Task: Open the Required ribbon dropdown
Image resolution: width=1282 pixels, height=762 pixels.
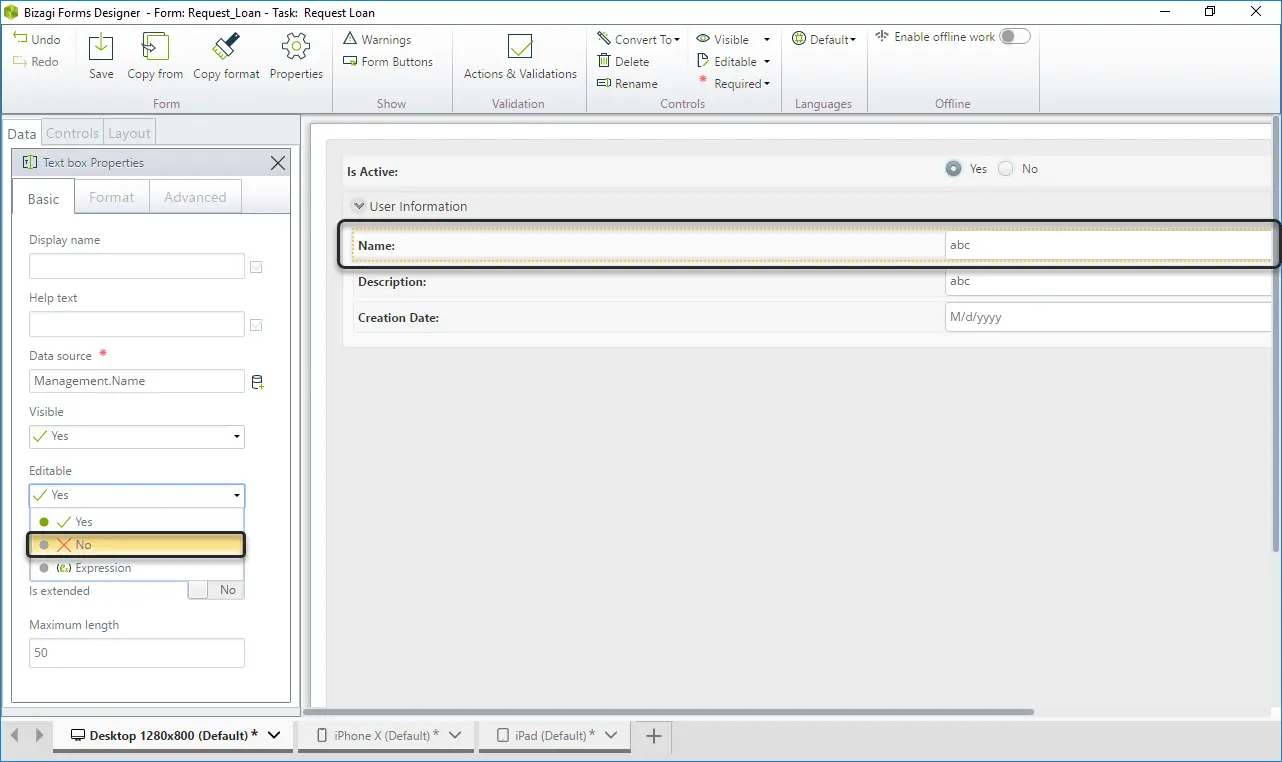Action: [733, 83]
